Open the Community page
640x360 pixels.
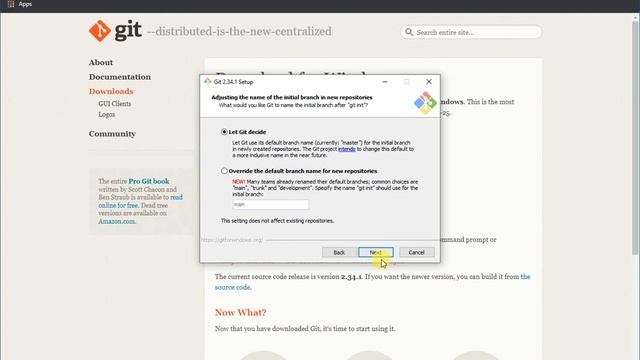(112, 133)
